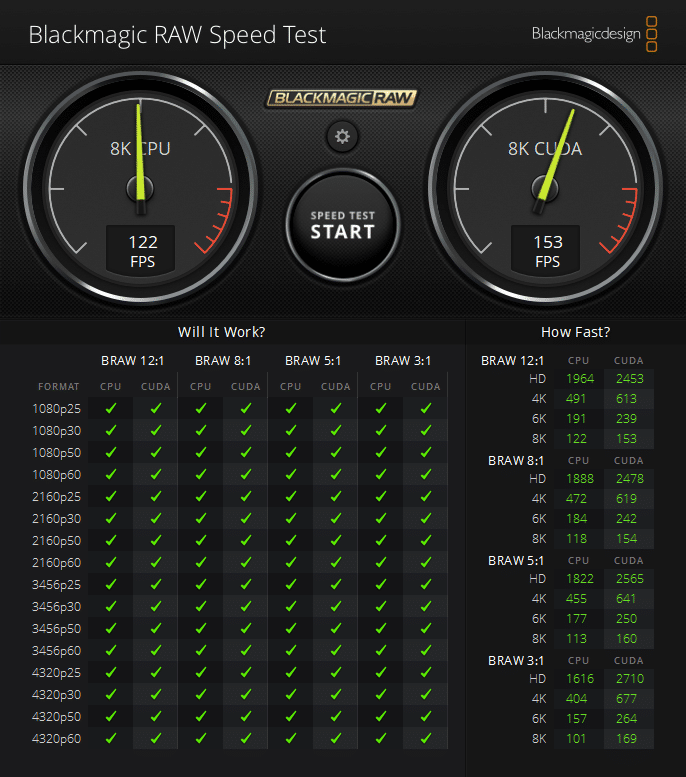Click the 122 FPS readout
Image resolution: width=686 pixels, height=777 pixels.
coord(143,251)
